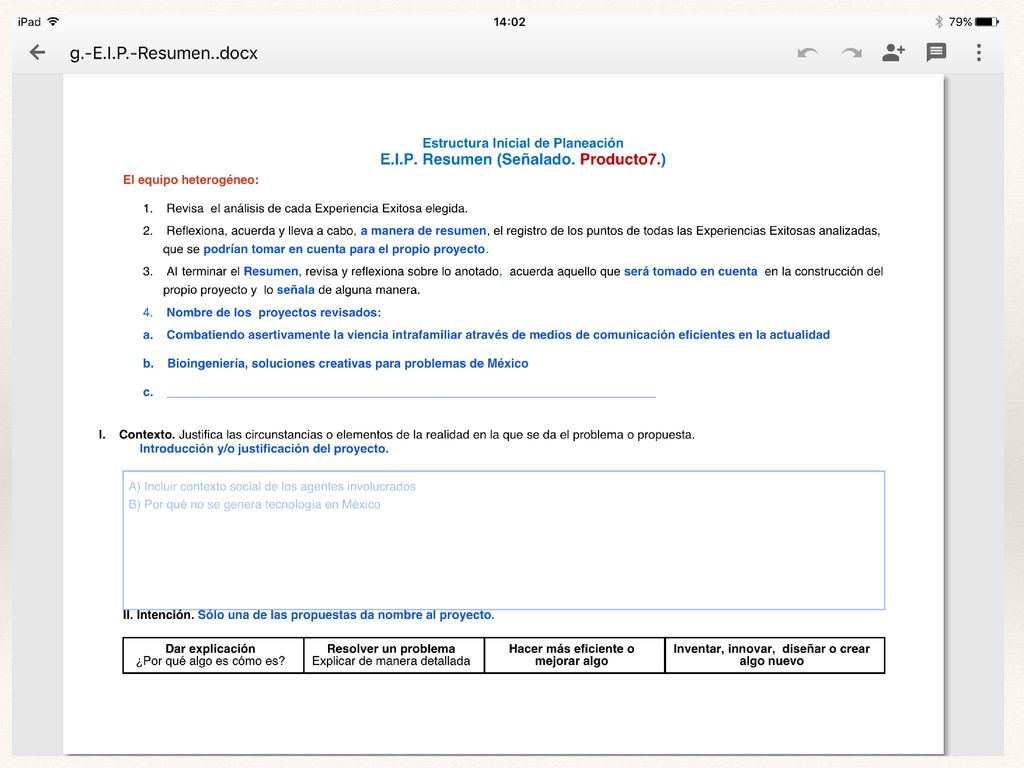This screenshot has height=768, width=1024.
Task: Click the blue word Resumen in item 3
Action: tap(271, 271)
